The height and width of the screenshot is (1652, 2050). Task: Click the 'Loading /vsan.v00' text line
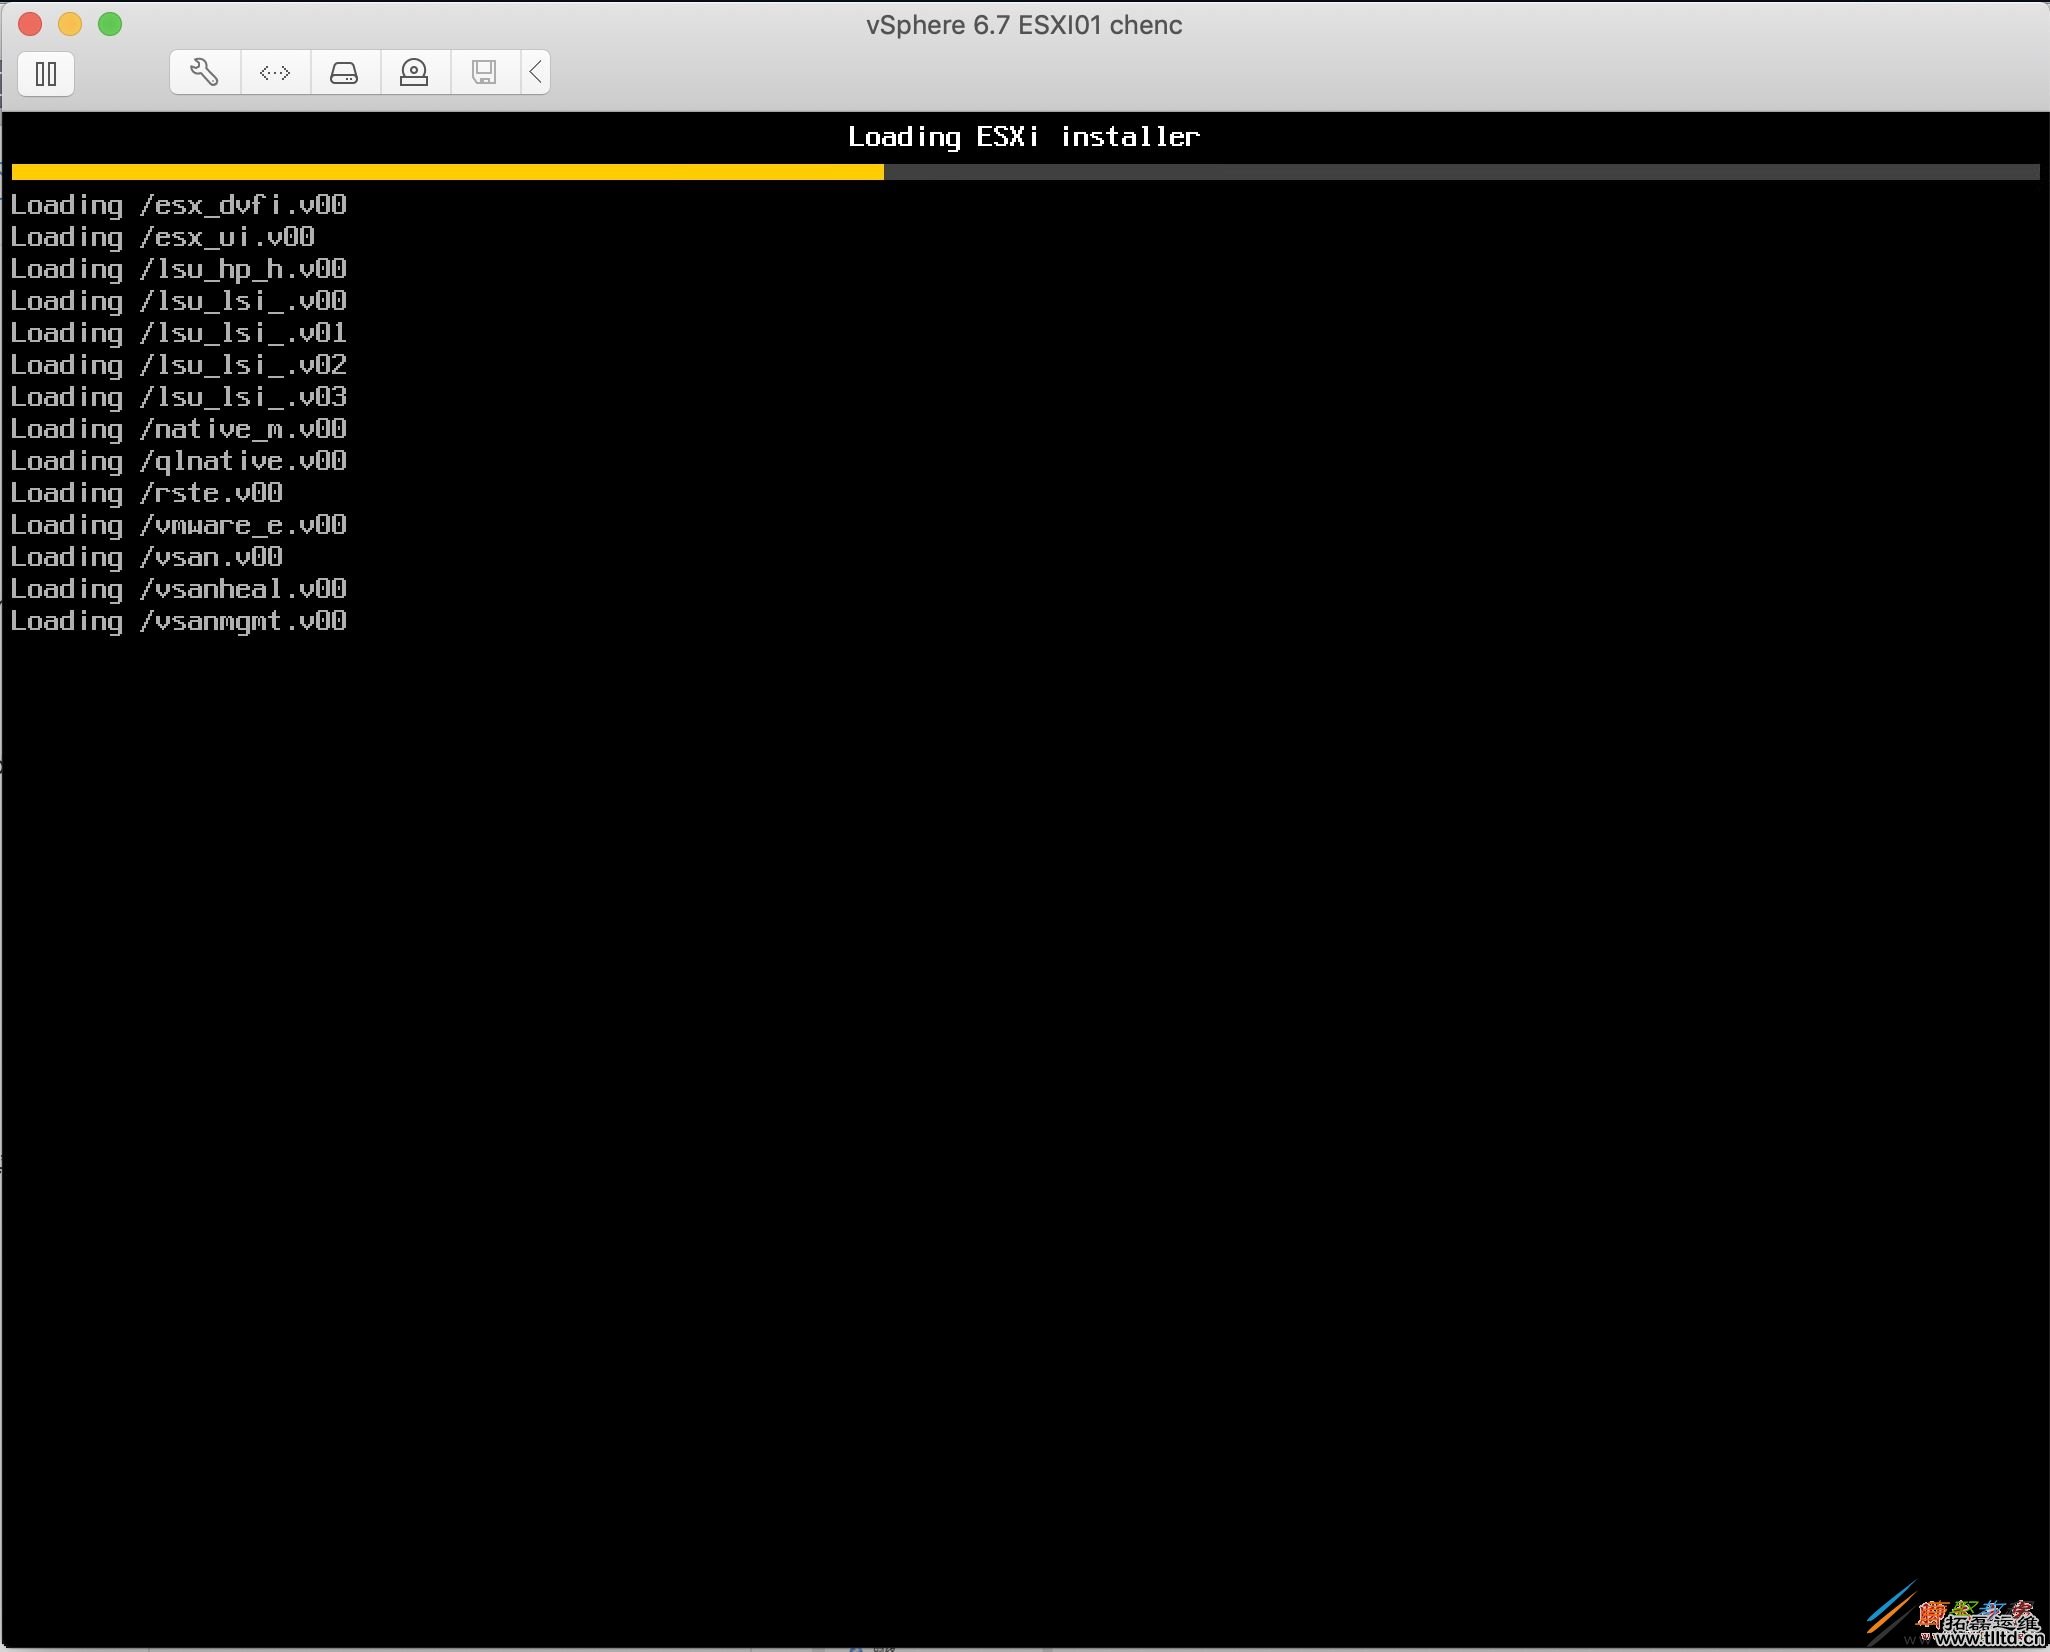[x=145, y=556]
